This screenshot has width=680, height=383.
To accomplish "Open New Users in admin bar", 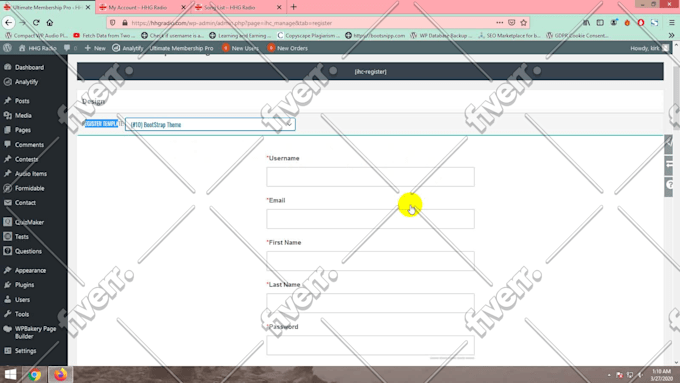I will (x=240, y=48).
